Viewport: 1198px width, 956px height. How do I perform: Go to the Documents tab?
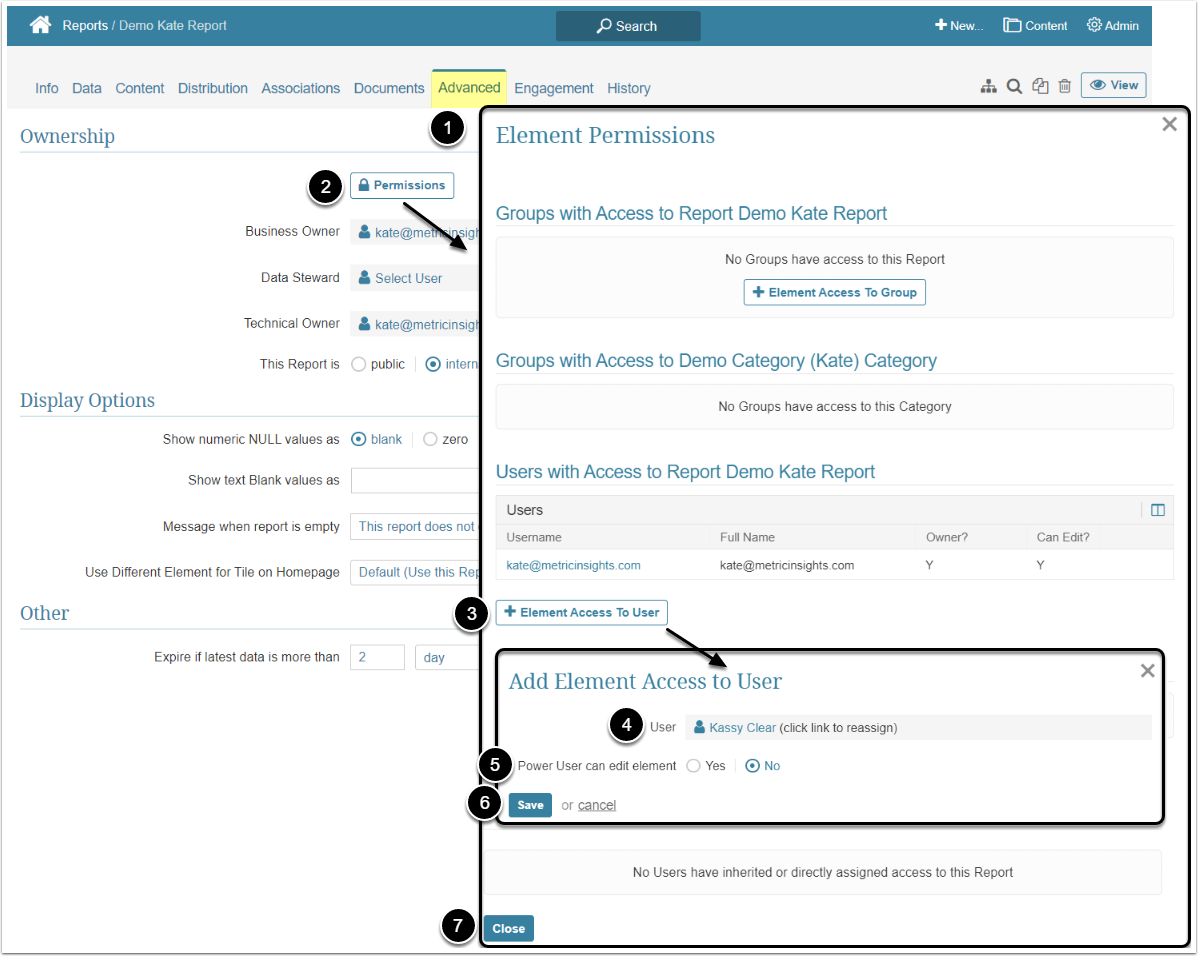pos(389,88)
